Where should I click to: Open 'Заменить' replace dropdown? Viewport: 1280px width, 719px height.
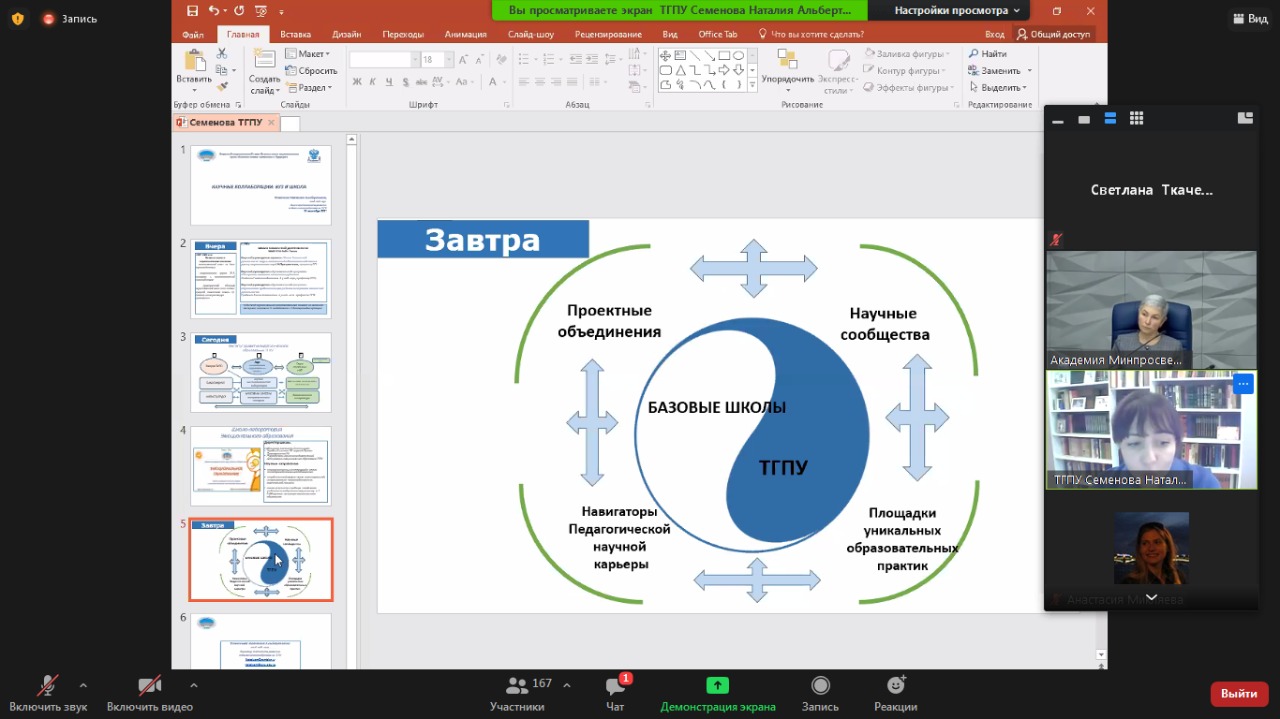1000,71
